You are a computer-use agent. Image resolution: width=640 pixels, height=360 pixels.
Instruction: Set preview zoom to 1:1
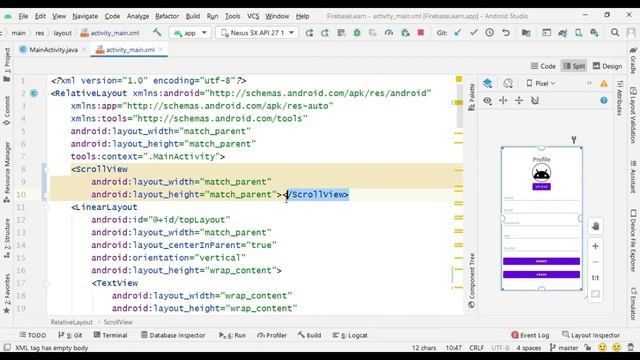point(595,278)
